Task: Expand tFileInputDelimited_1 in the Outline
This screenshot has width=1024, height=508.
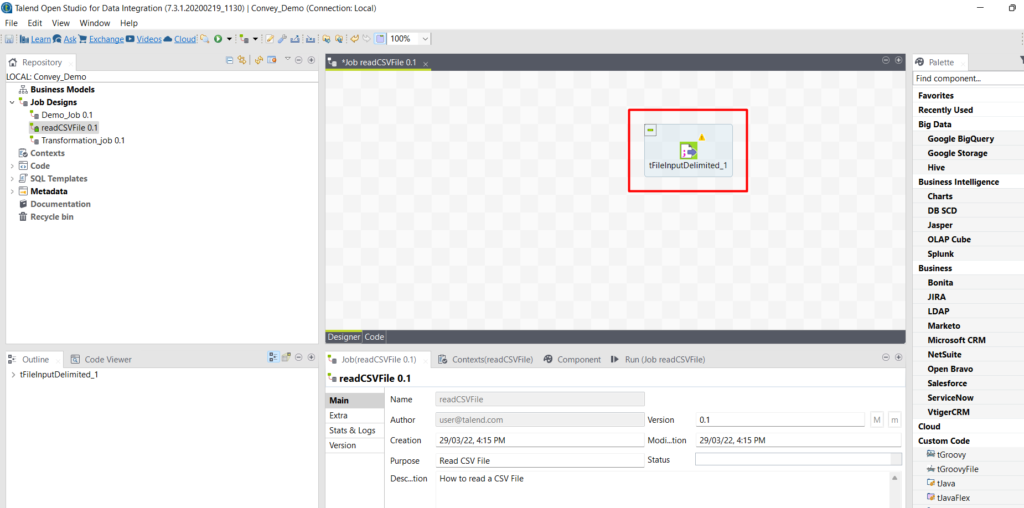Action: pos(14,375)
